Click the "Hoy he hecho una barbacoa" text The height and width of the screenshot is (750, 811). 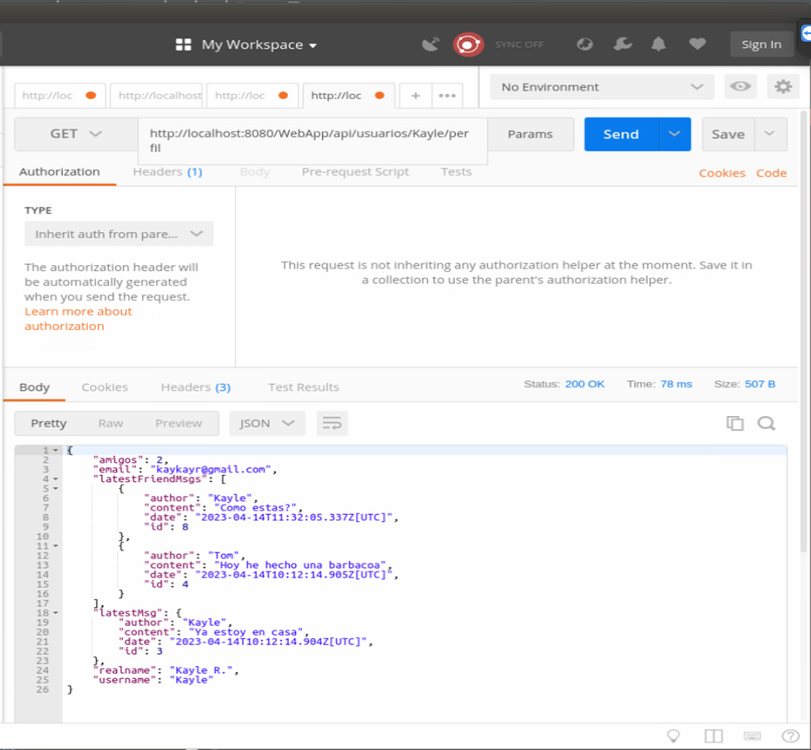click(303, 565)
